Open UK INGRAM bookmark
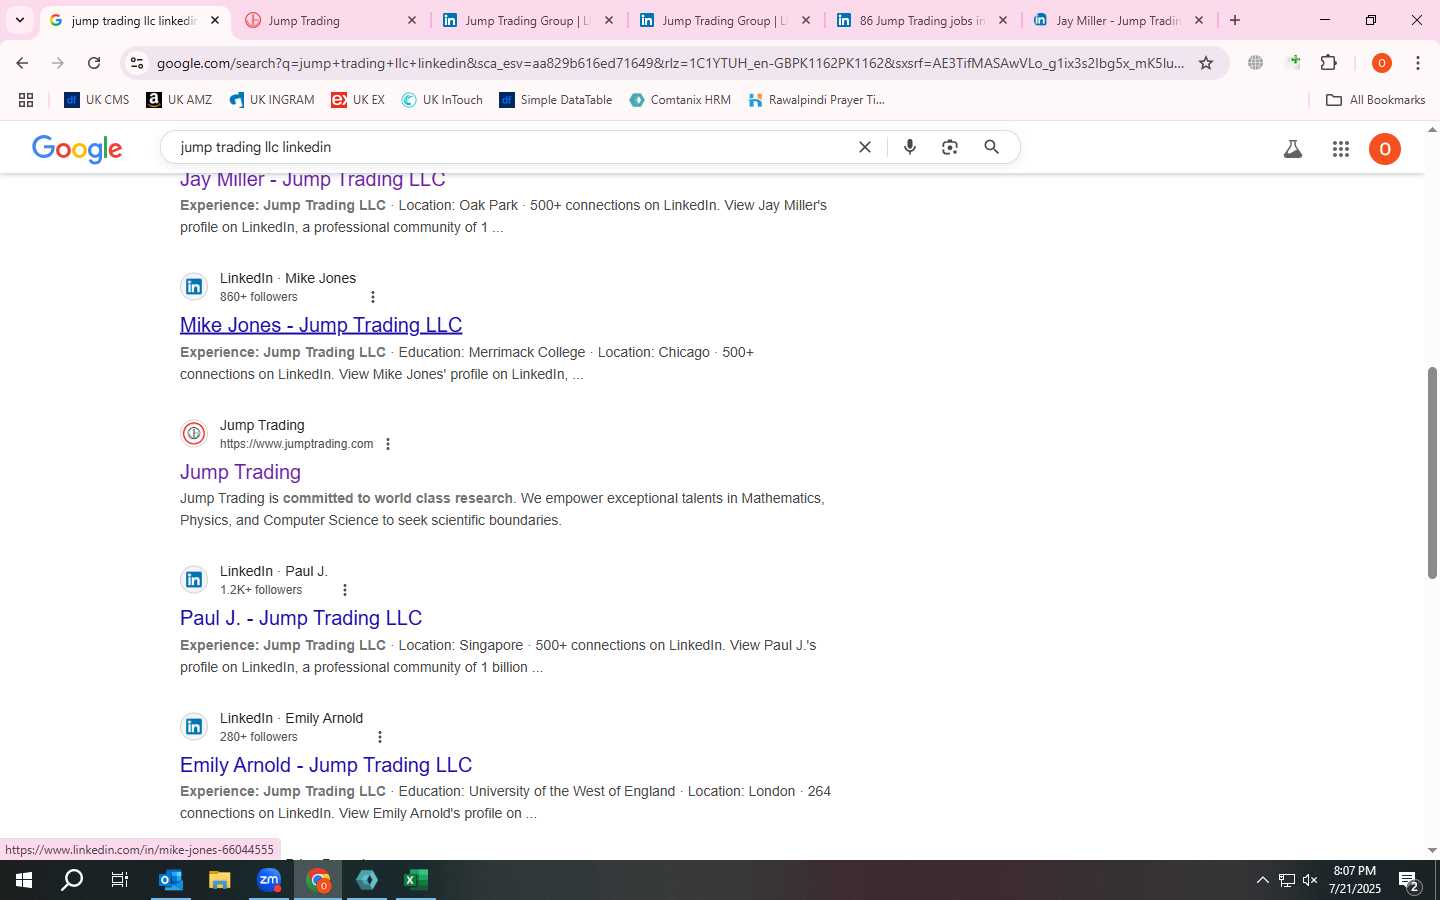 click(x=272, y=100)
